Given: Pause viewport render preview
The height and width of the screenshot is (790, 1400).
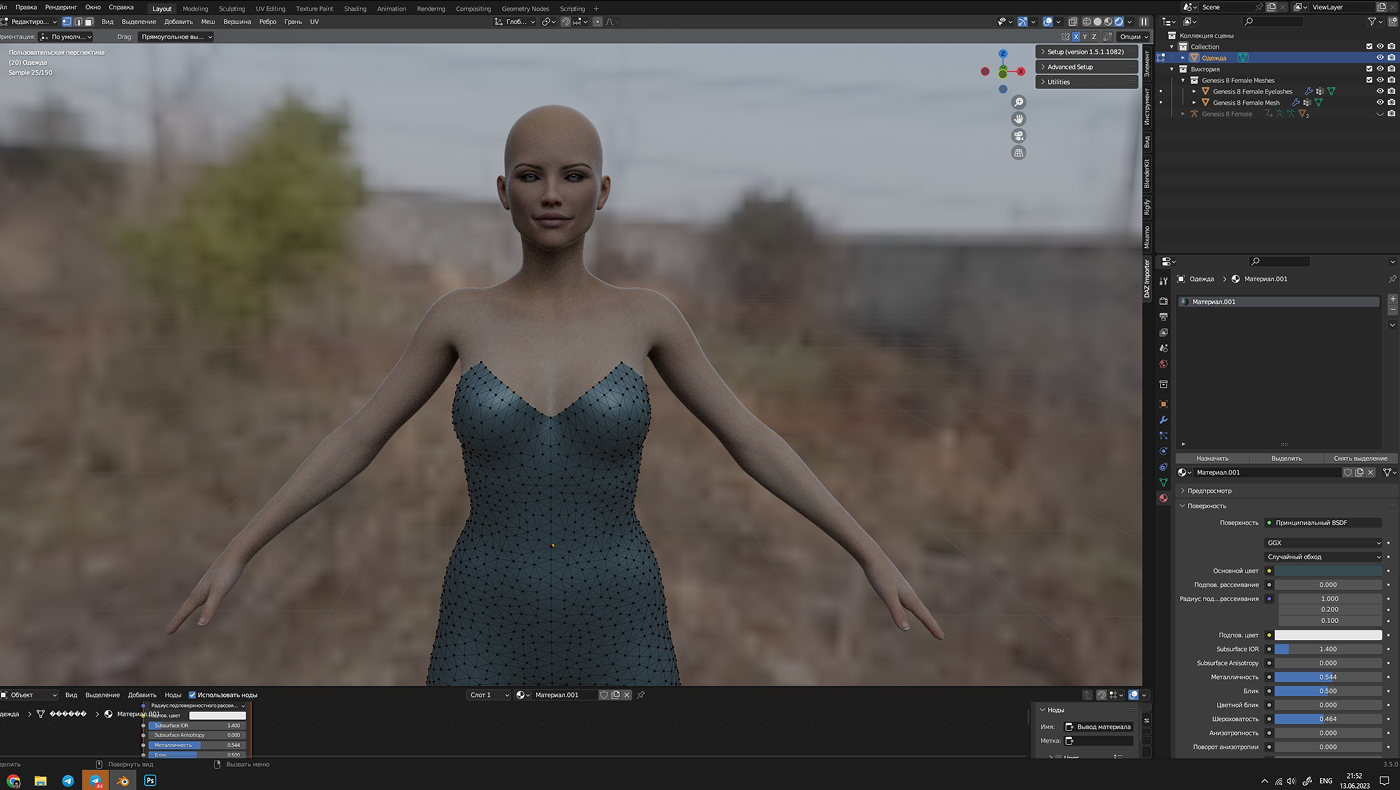Looking at the screenshot, I should click(1144, 22).
